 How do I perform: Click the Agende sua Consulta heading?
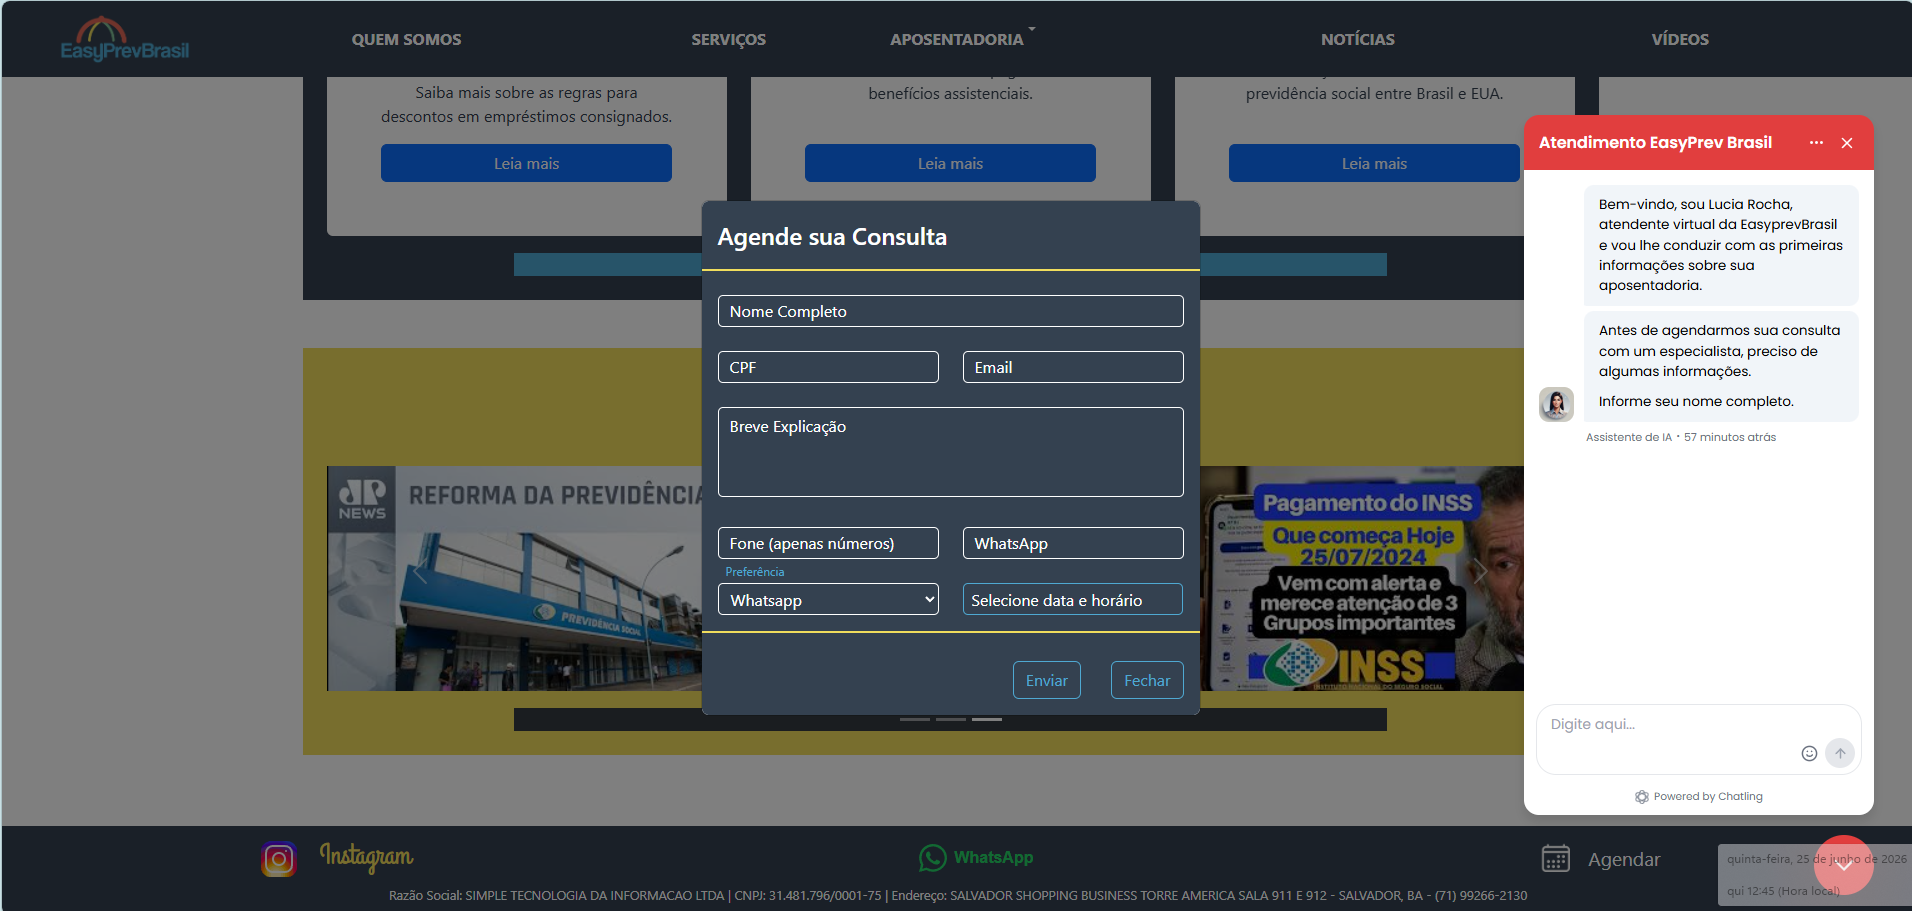pos(832,237)
